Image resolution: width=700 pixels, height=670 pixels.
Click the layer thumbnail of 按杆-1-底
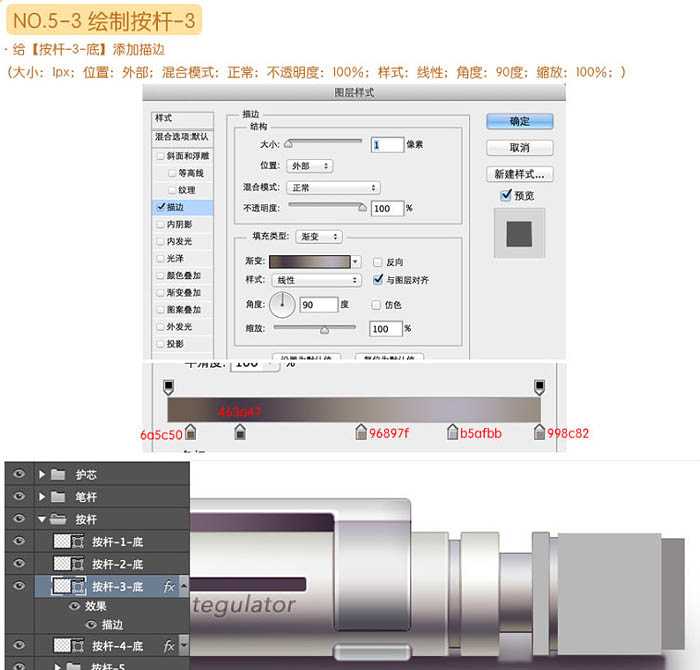(62, 541)
